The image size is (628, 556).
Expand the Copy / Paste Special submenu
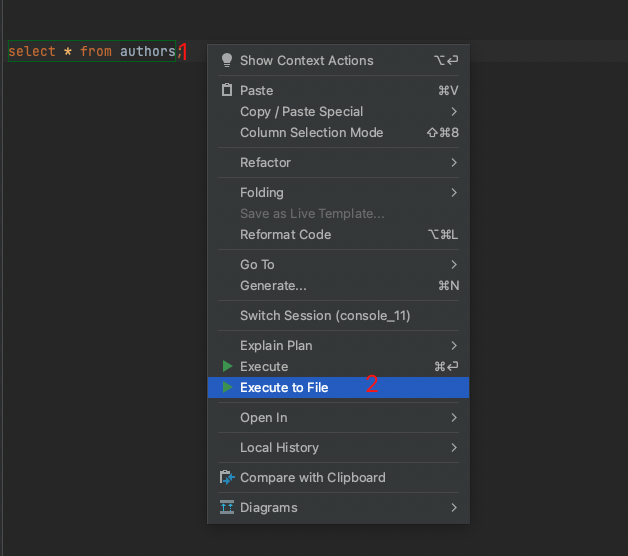pos(454,111)
